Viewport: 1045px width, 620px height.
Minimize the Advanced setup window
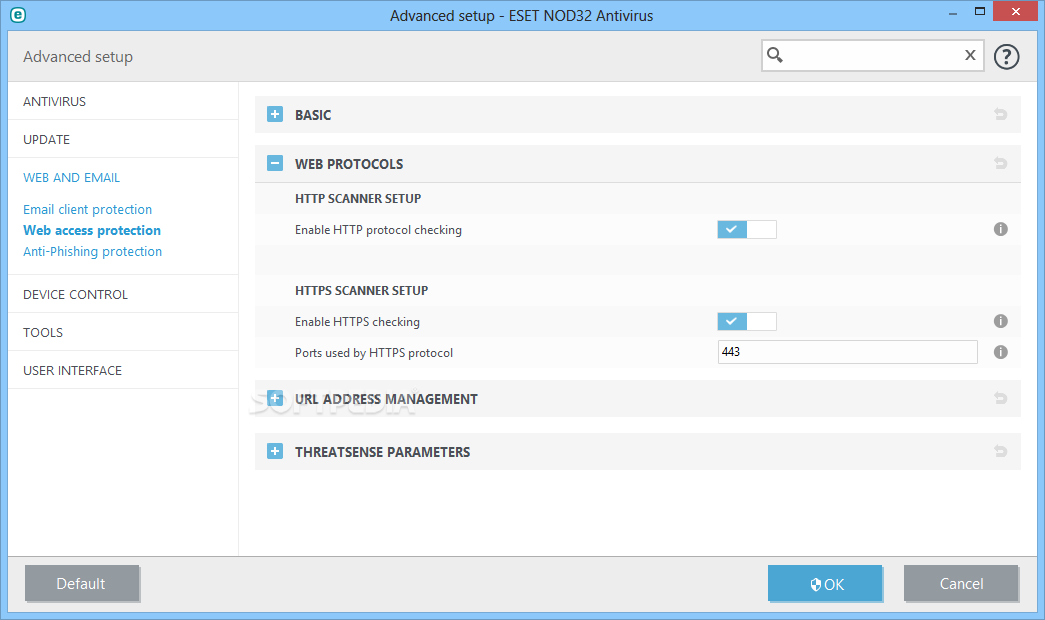coord(953,12)
